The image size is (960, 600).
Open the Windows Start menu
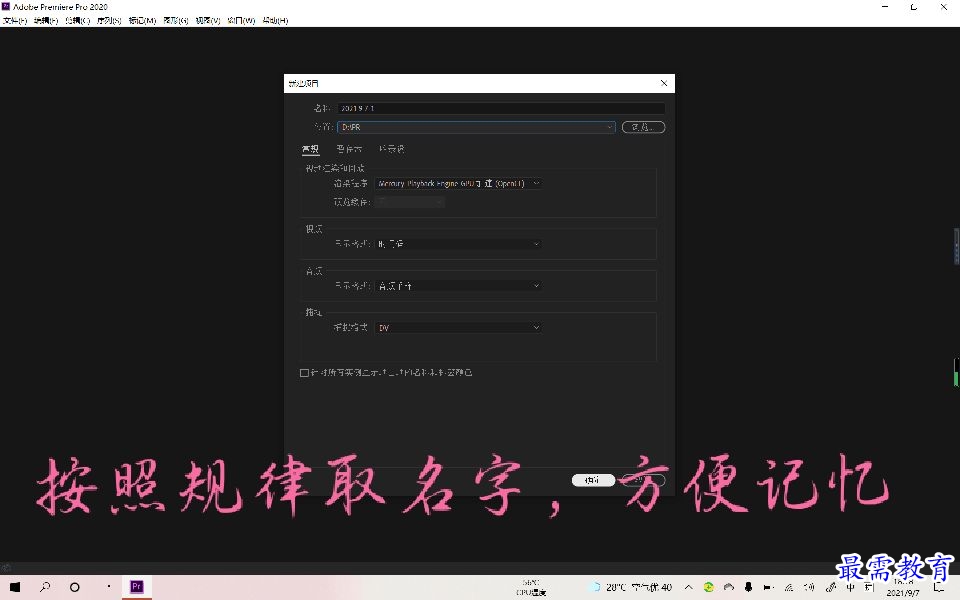click(15, 587)
